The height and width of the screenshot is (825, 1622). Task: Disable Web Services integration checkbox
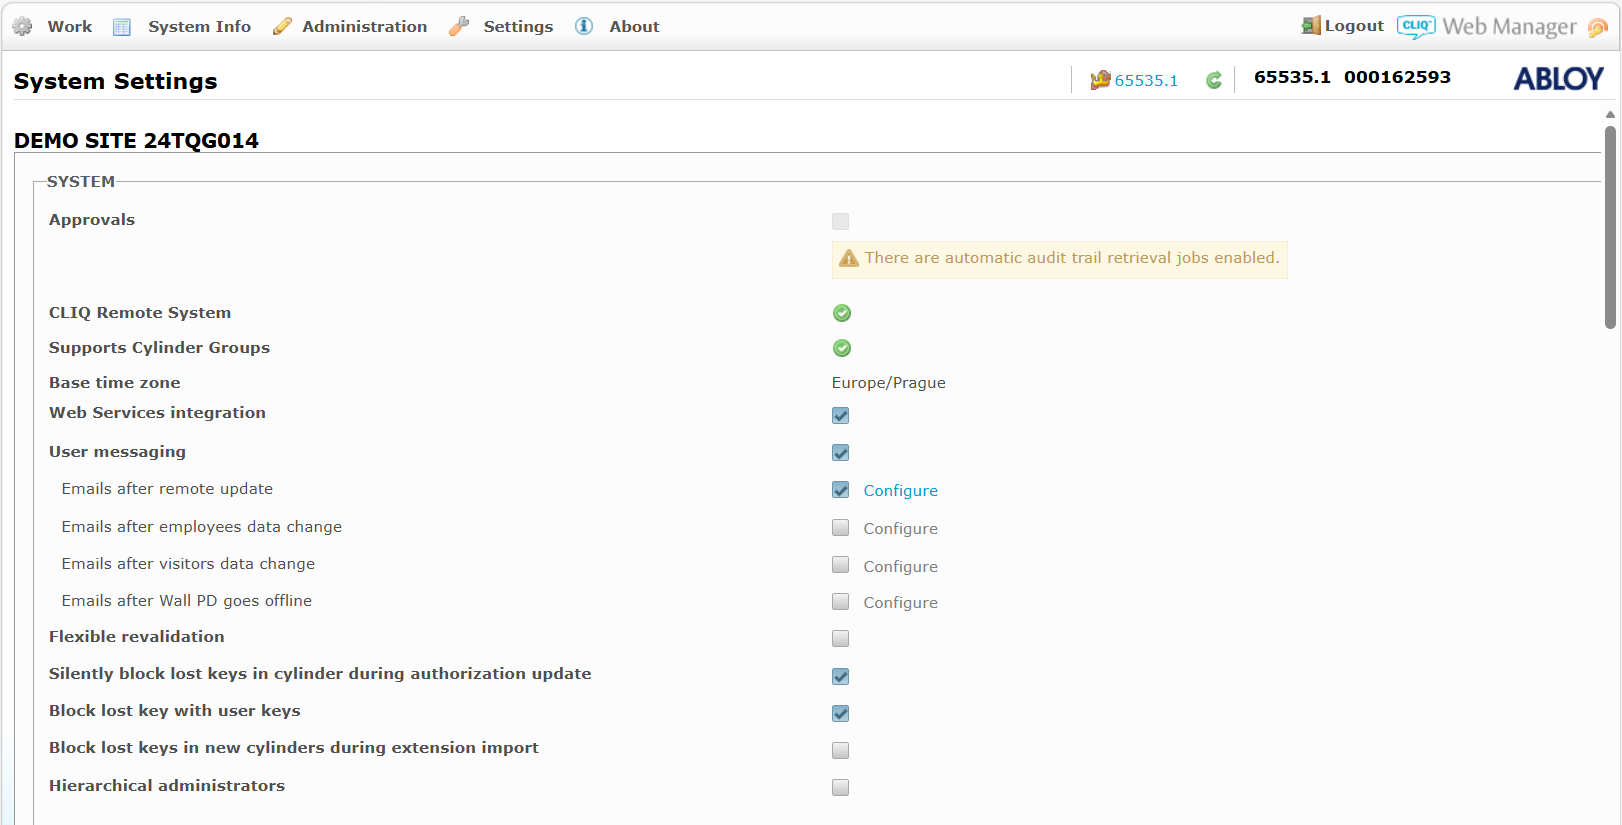841,415
